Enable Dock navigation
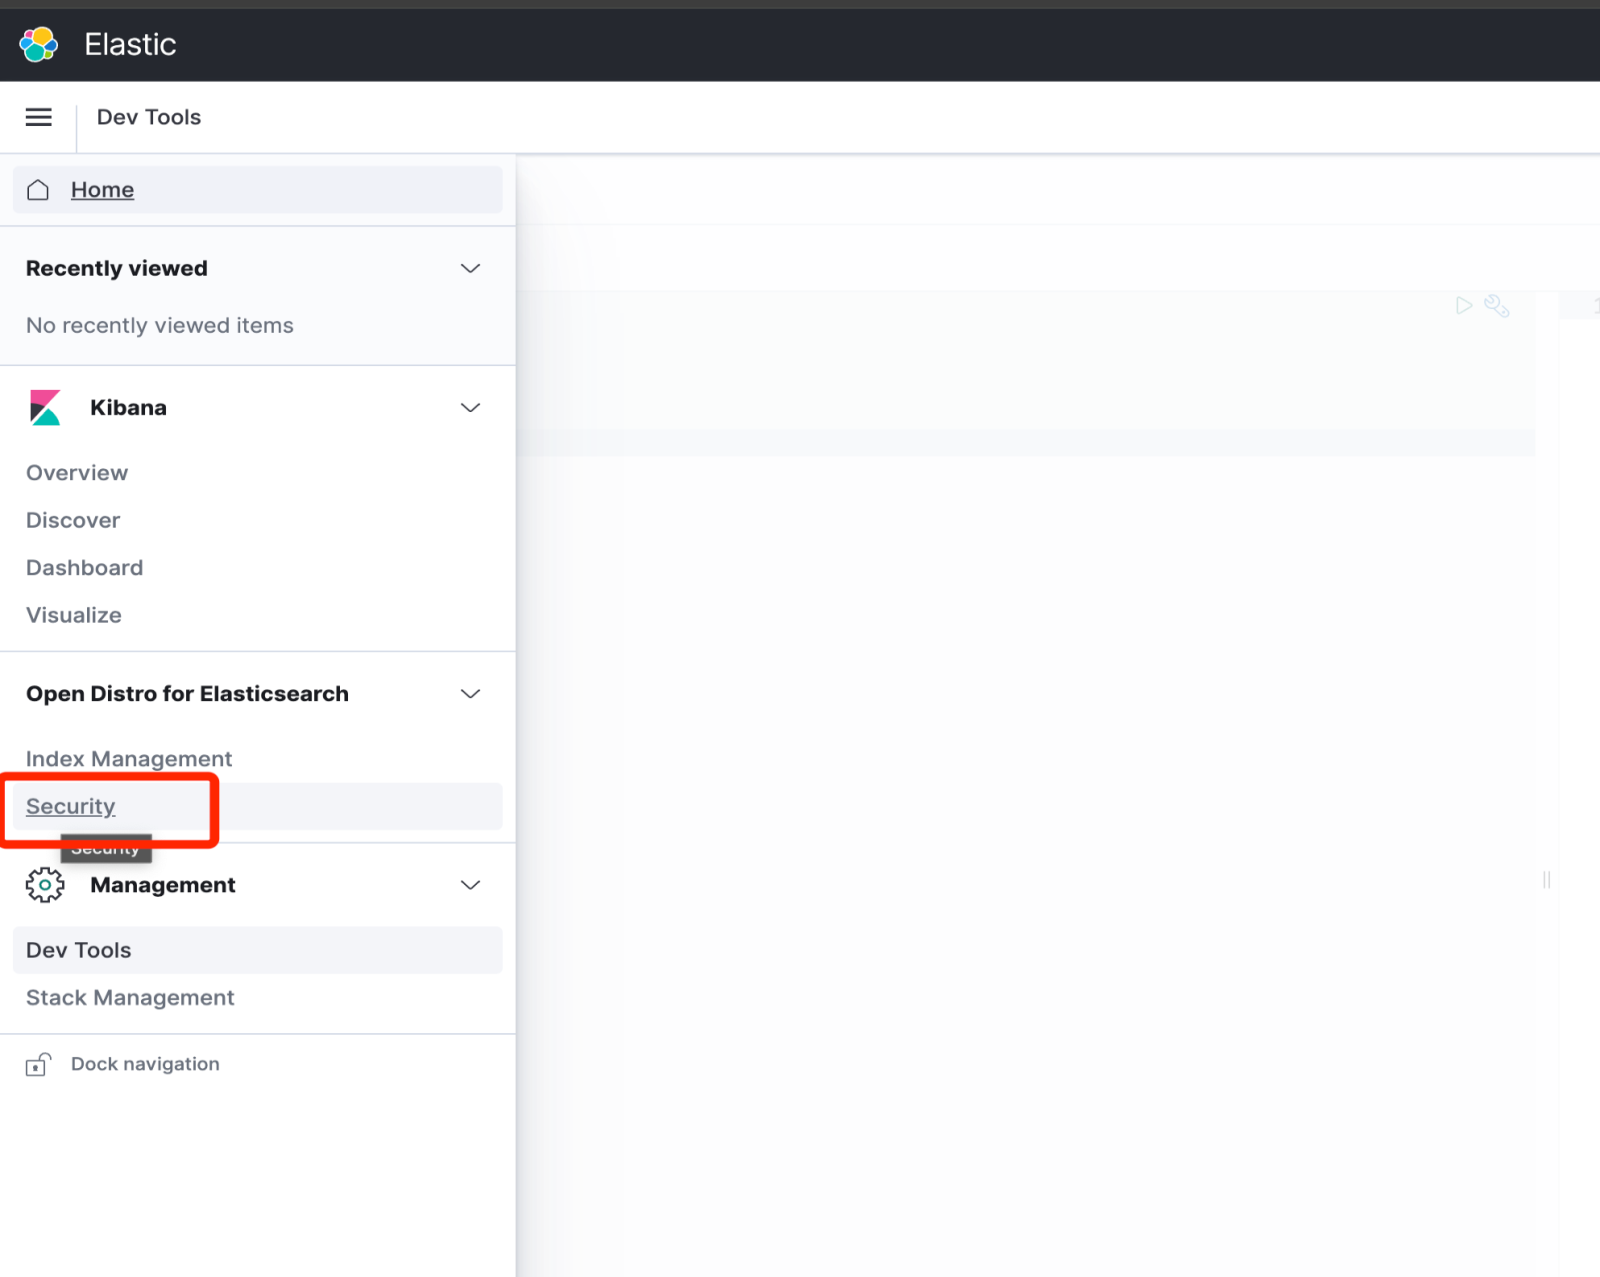 [x=145, y=1065]
